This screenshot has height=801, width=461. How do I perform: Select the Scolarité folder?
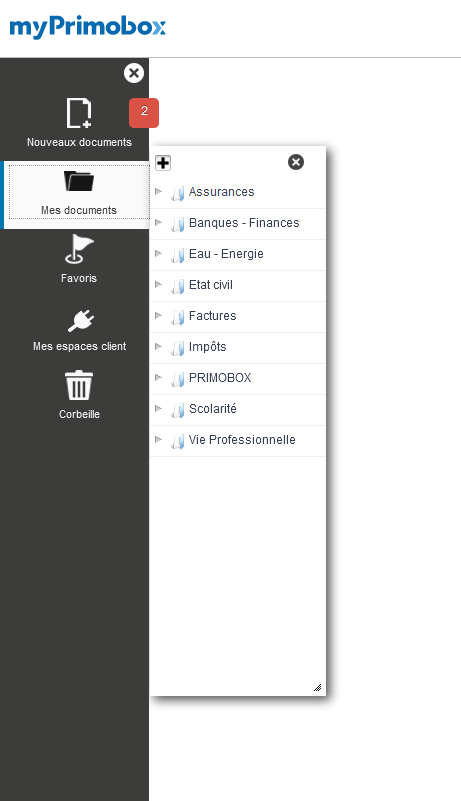click(x=238, y=409)
